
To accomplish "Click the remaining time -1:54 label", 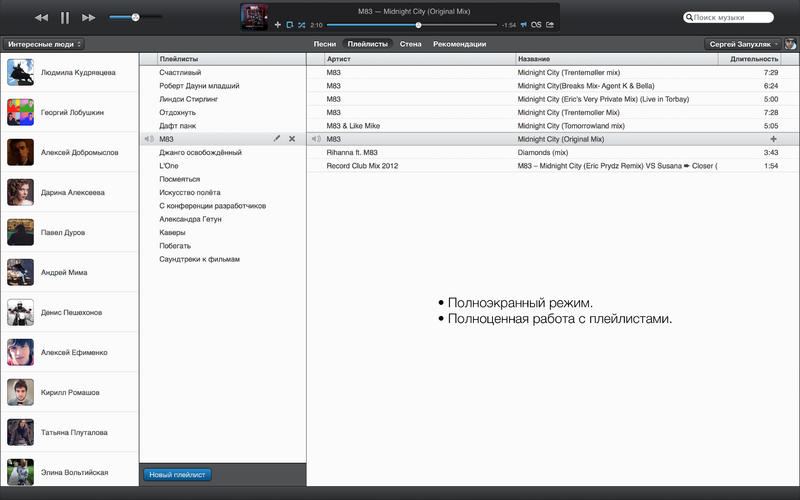I will [x=509, y=25].
